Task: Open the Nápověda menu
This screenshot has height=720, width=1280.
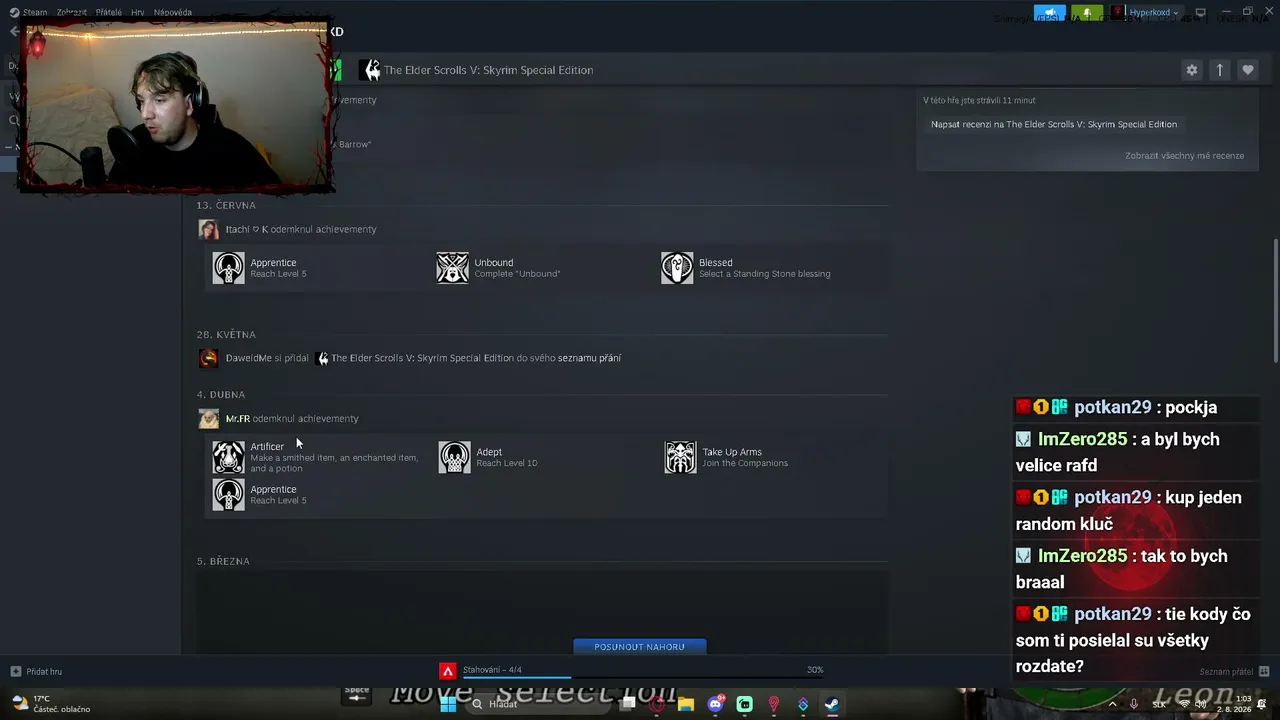Action: (173, 13)
